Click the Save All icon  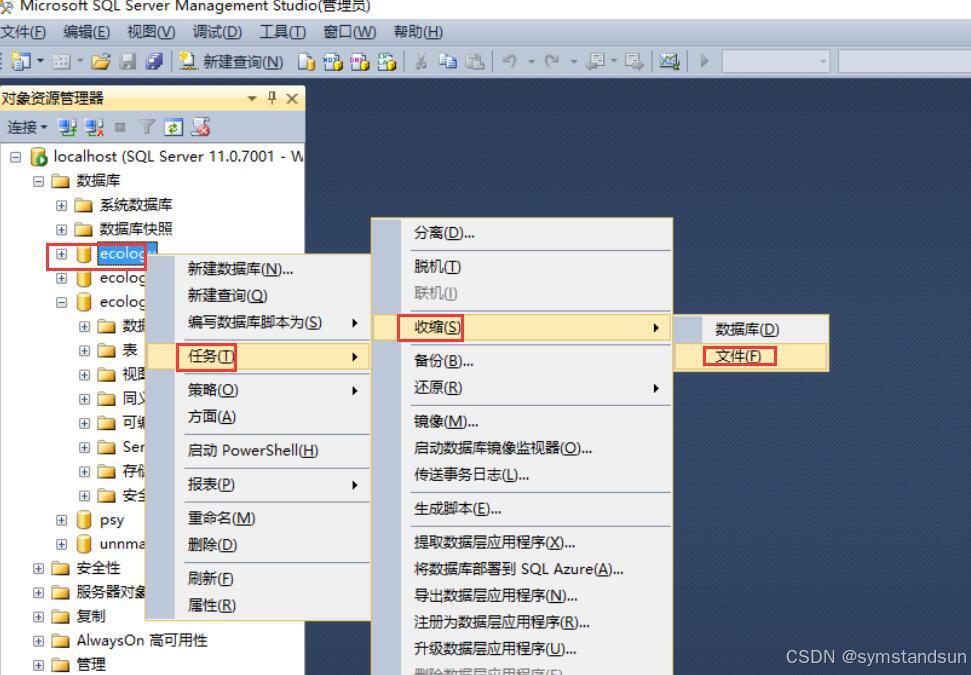tap(154, 61)
